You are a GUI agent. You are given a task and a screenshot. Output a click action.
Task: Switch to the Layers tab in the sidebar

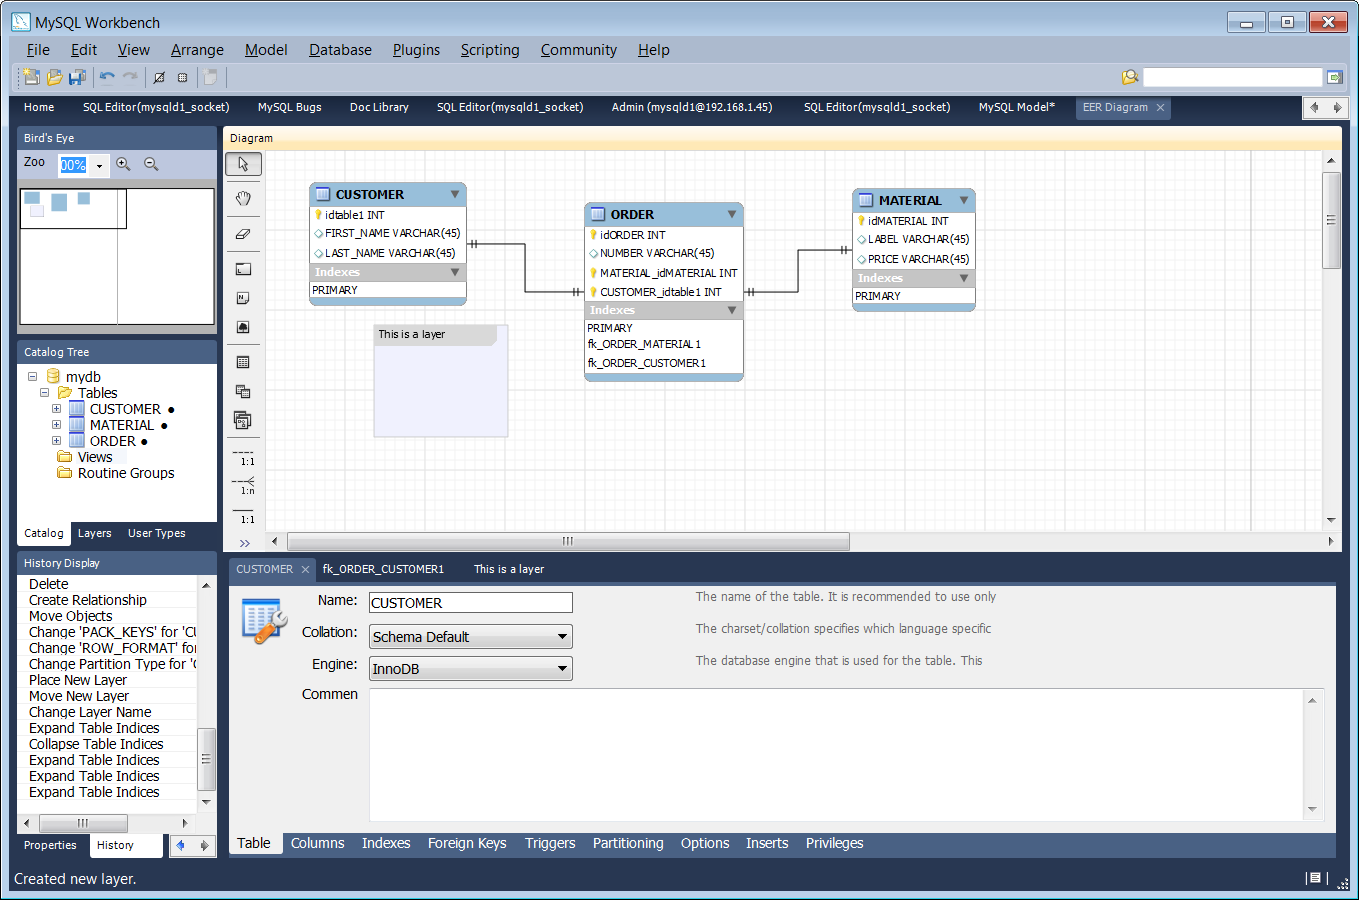pyautogui.click(x=95, y=534)
